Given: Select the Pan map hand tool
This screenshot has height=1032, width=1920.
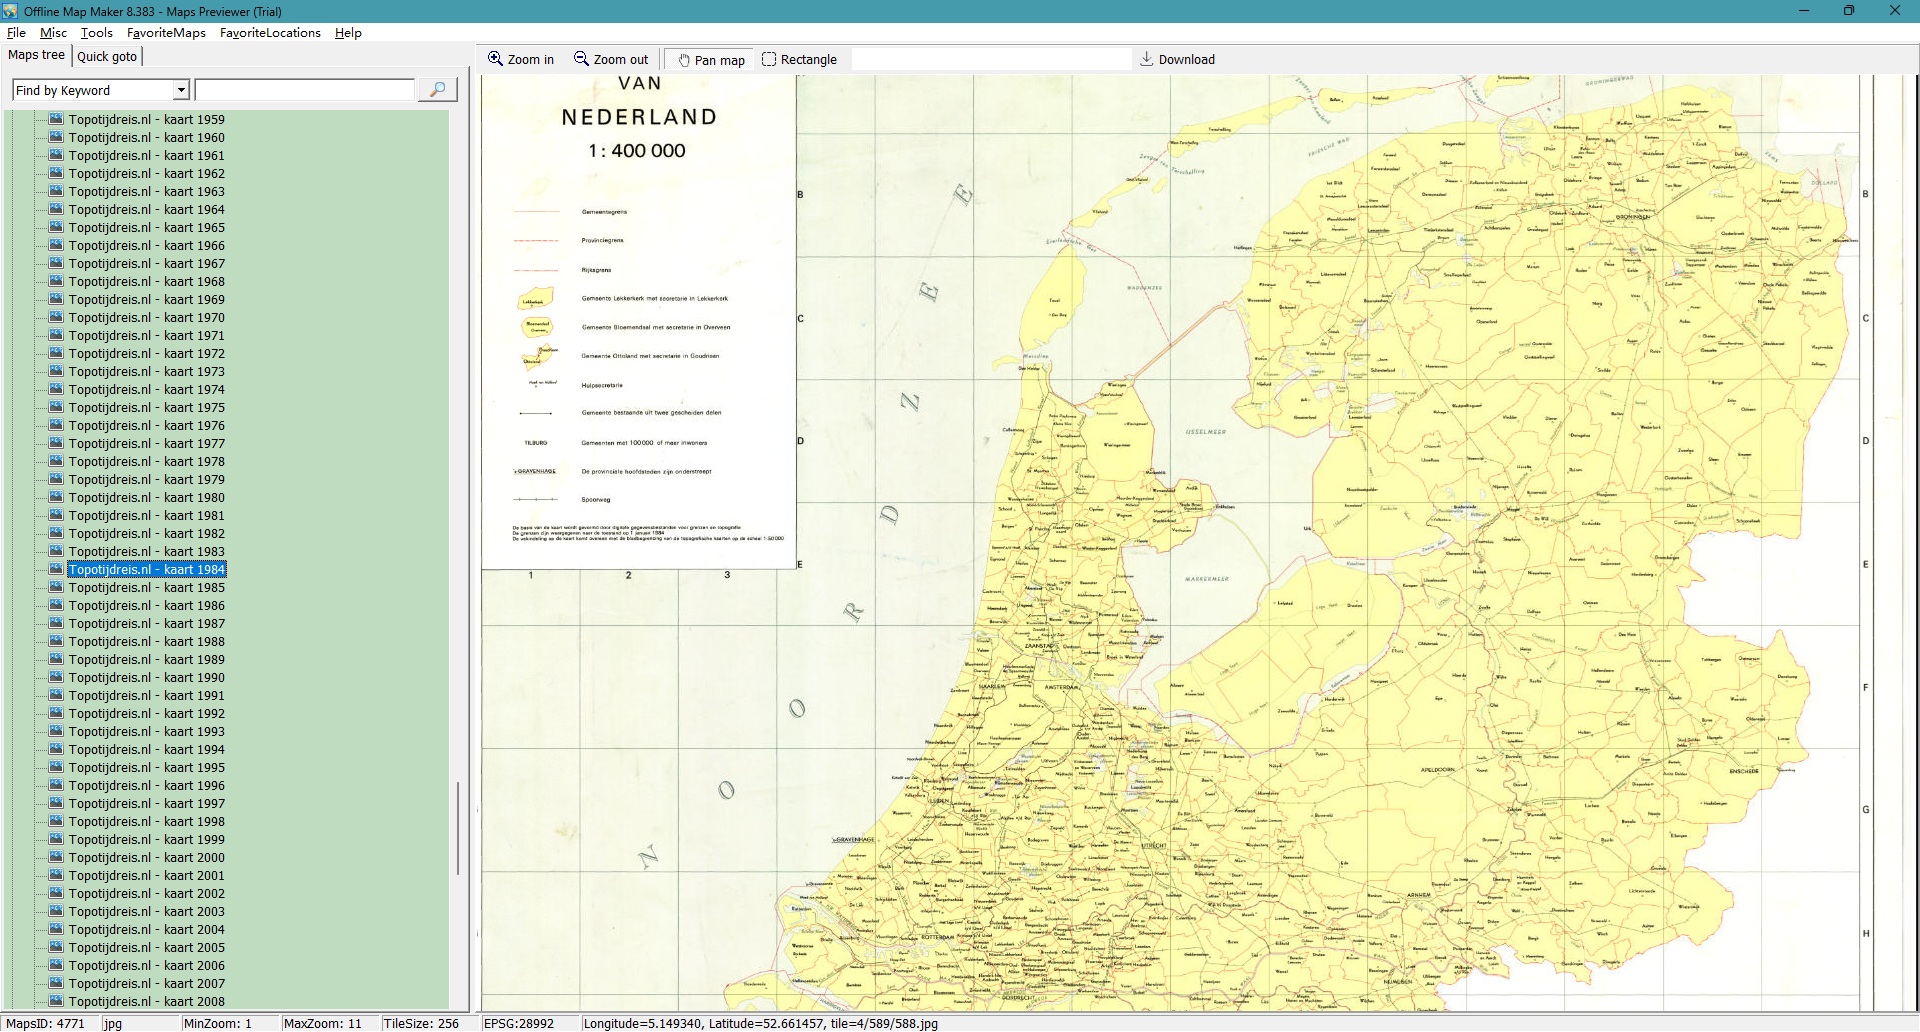Looking at the screenshot, I should [x=684, y=60].
